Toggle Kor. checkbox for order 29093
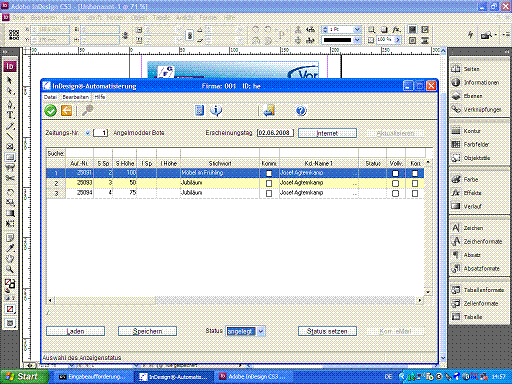This screenshot has height=384, width=512. (415, 183)
